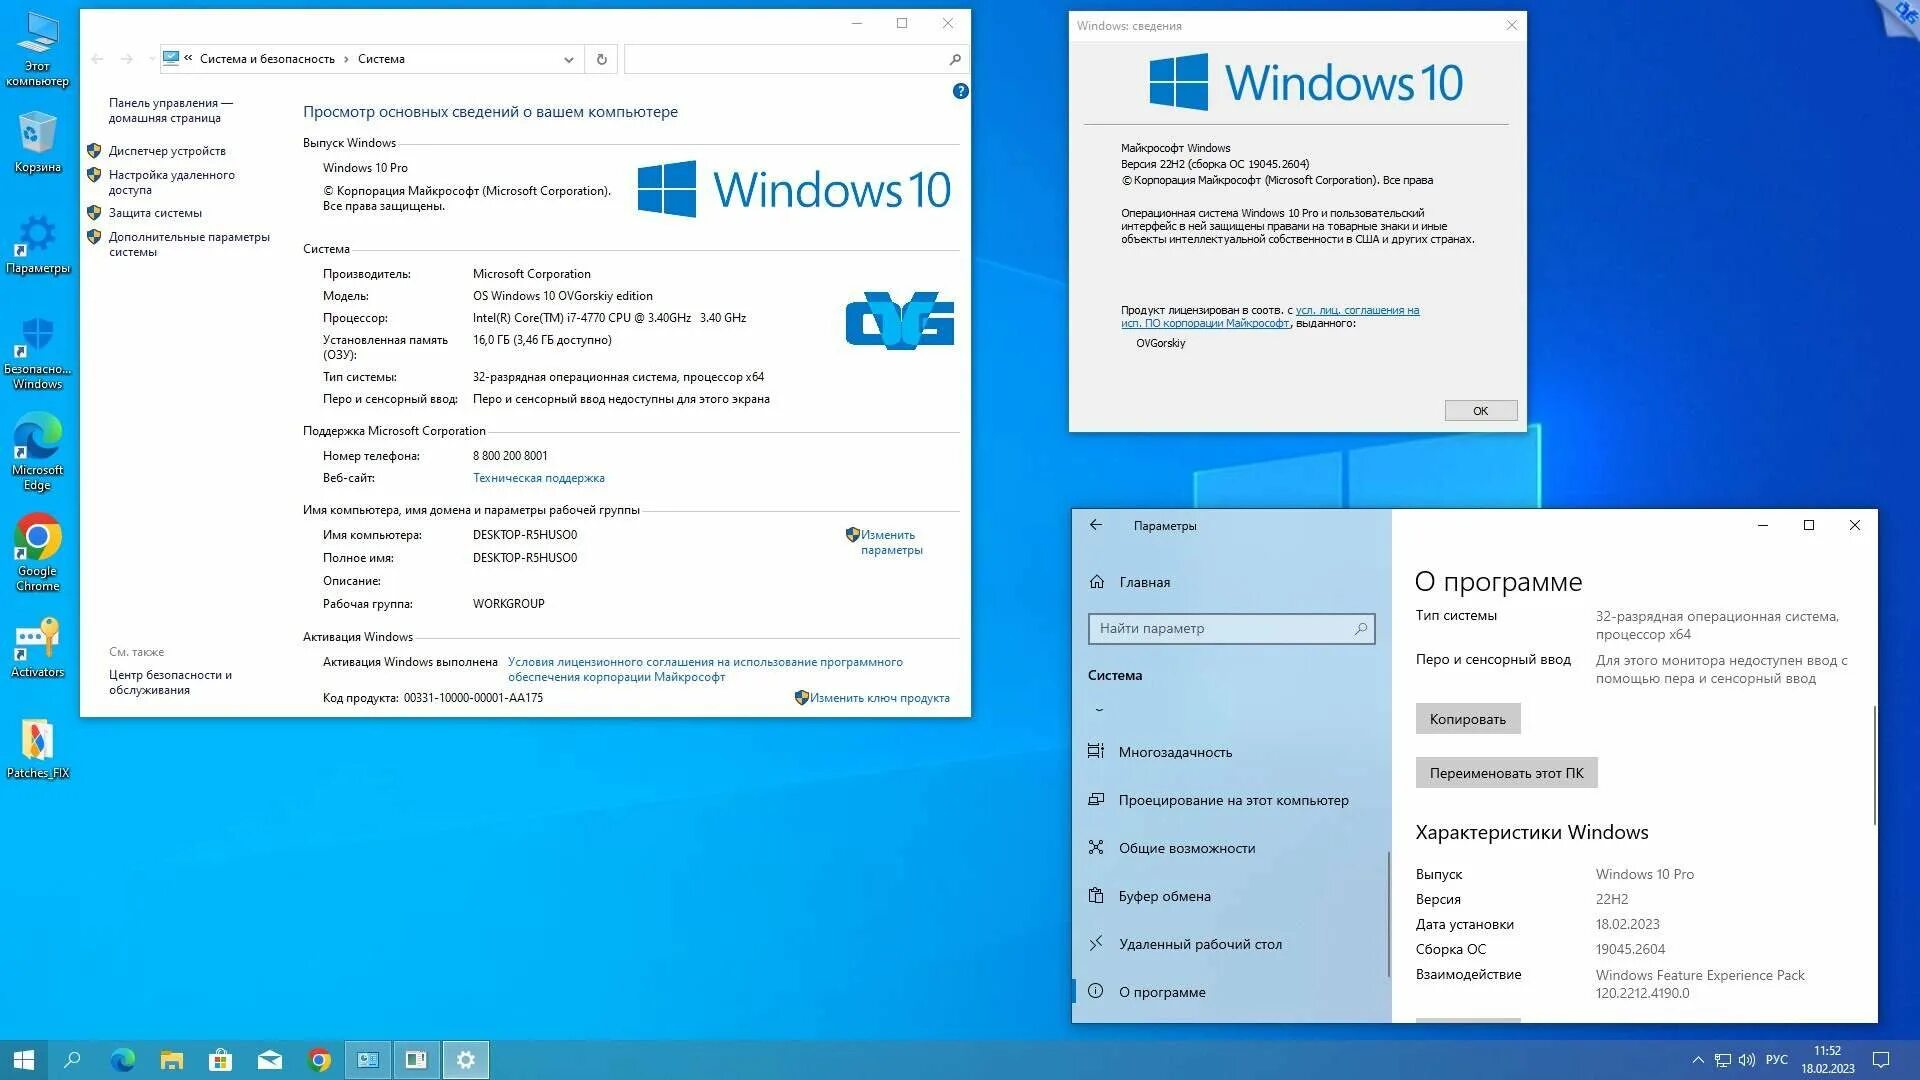This screenshot has width=1920, height=1080.
Task: Click Переименовать этот ПК button
Action: [1505, 773]
